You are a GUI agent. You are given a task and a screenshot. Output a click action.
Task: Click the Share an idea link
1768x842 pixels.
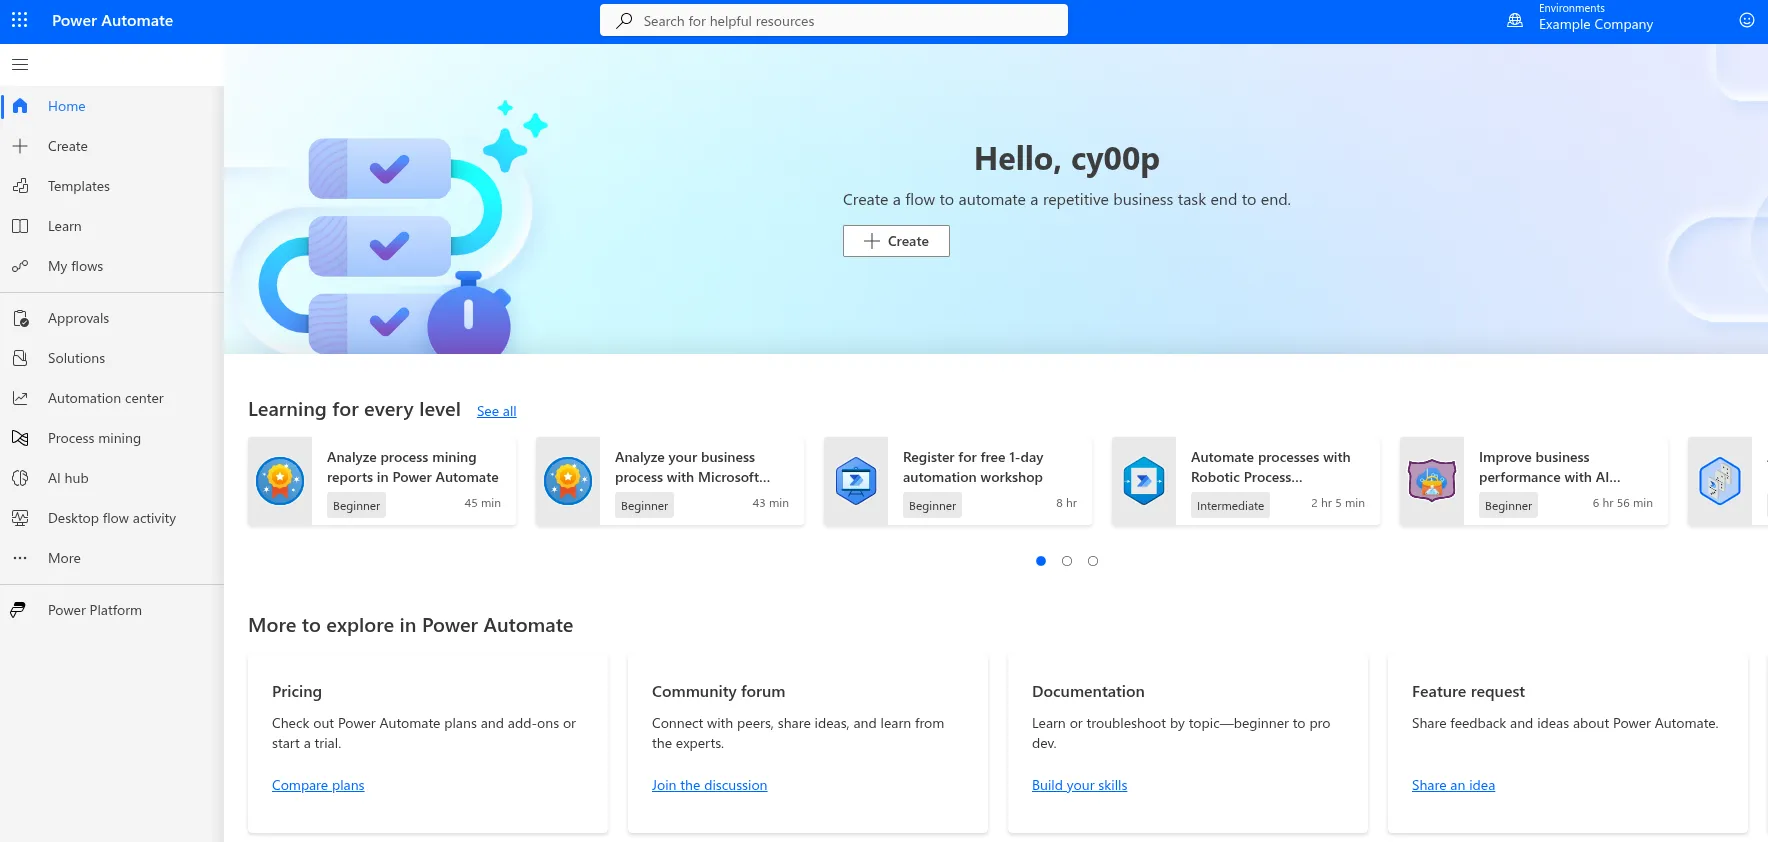1454,785
